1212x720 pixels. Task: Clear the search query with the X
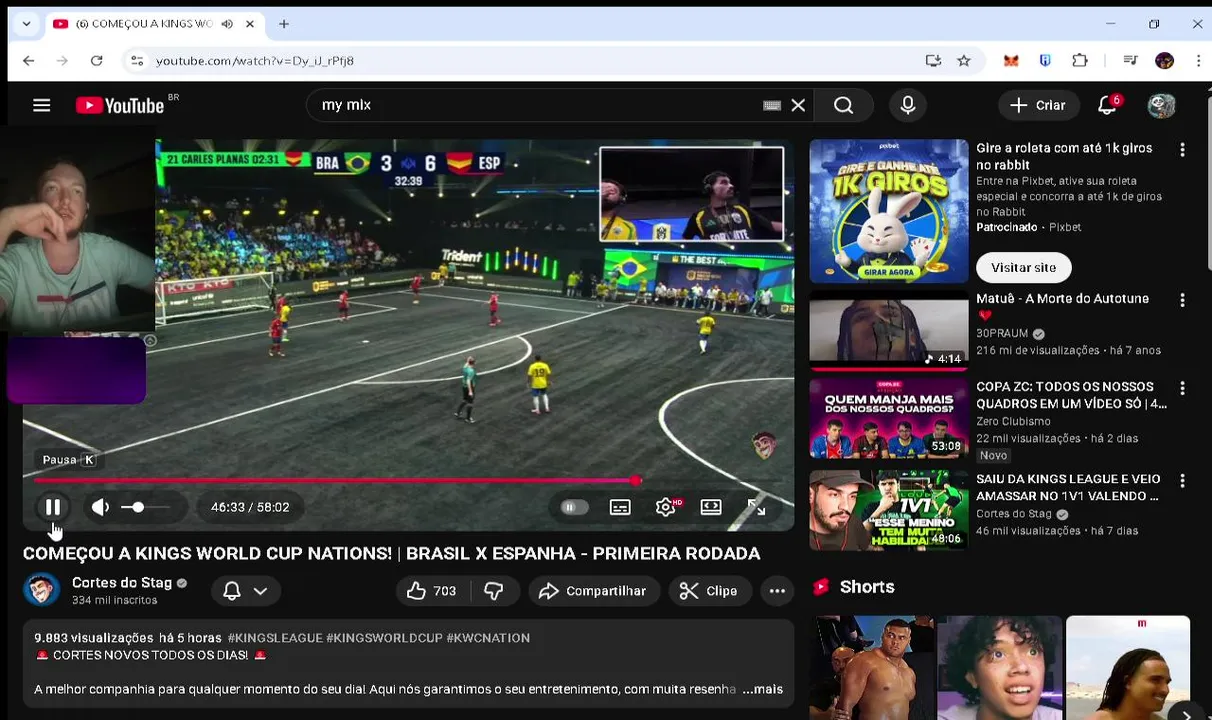(798, 105)
